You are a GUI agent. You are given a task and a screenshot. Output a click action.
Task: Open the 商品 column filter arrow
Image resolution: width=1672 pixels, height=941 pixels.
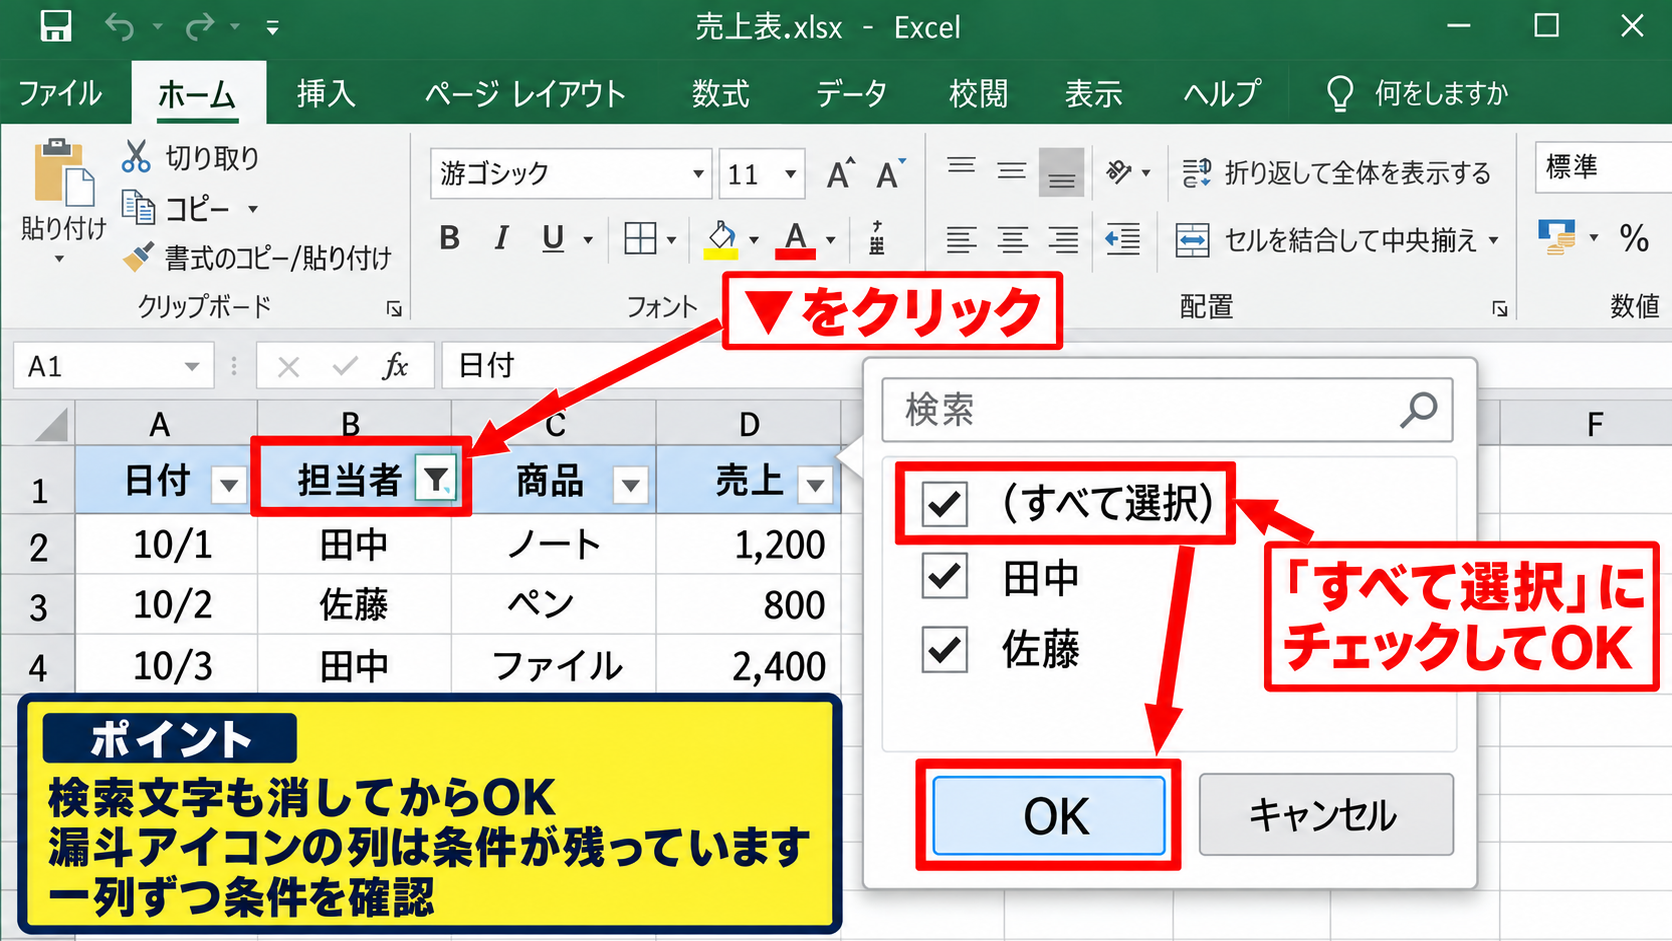631,486
